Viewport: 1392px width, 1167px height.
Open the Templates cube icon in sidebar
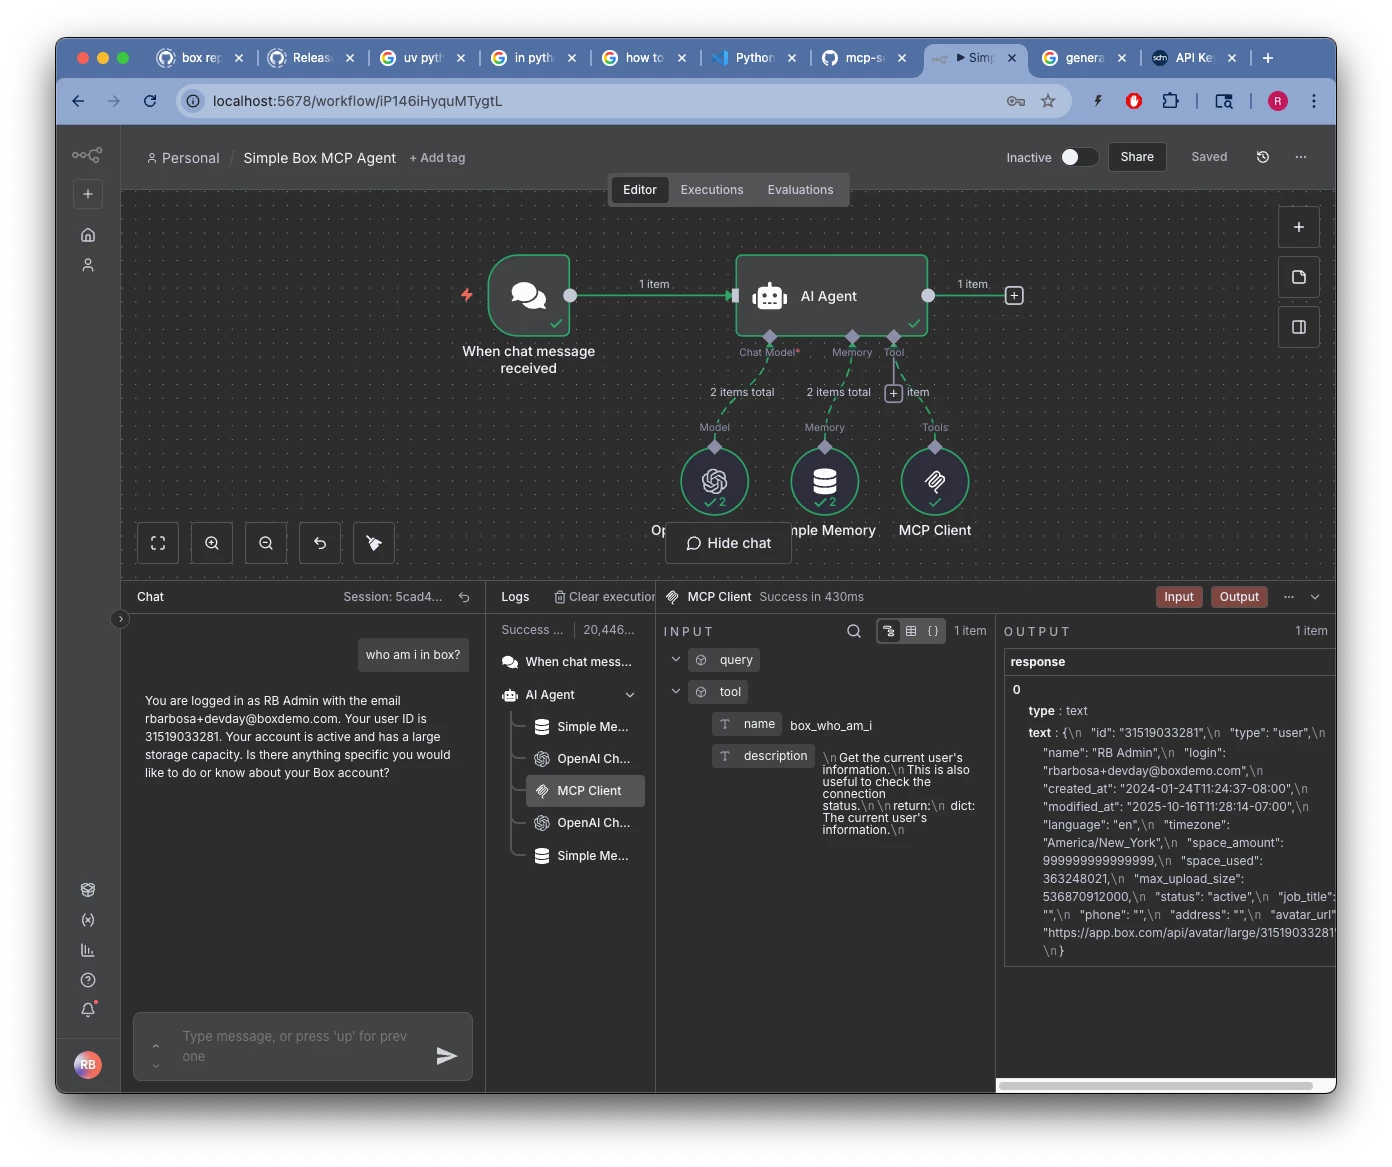click(x=88, y=890)
